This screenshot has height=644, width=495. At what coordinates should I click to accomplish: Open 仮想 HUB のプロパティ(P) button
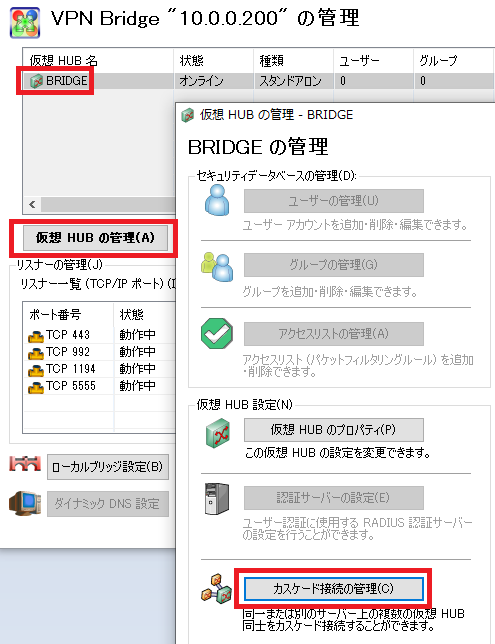pos(334,430)
